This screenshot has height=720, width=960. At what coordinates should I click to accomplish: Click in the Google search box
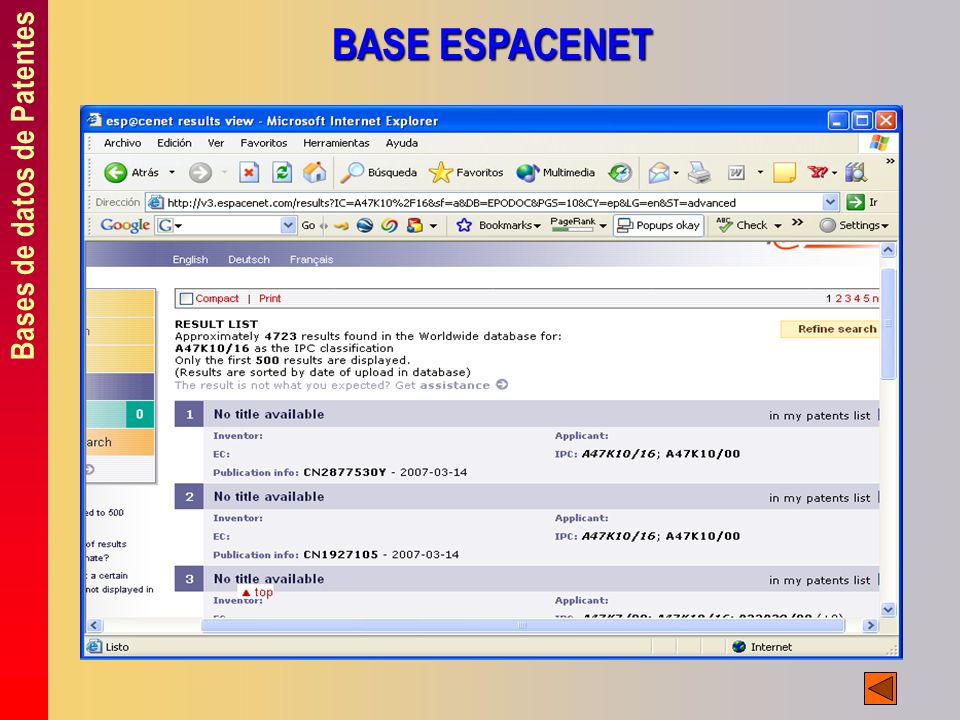(x=228, y=225)
